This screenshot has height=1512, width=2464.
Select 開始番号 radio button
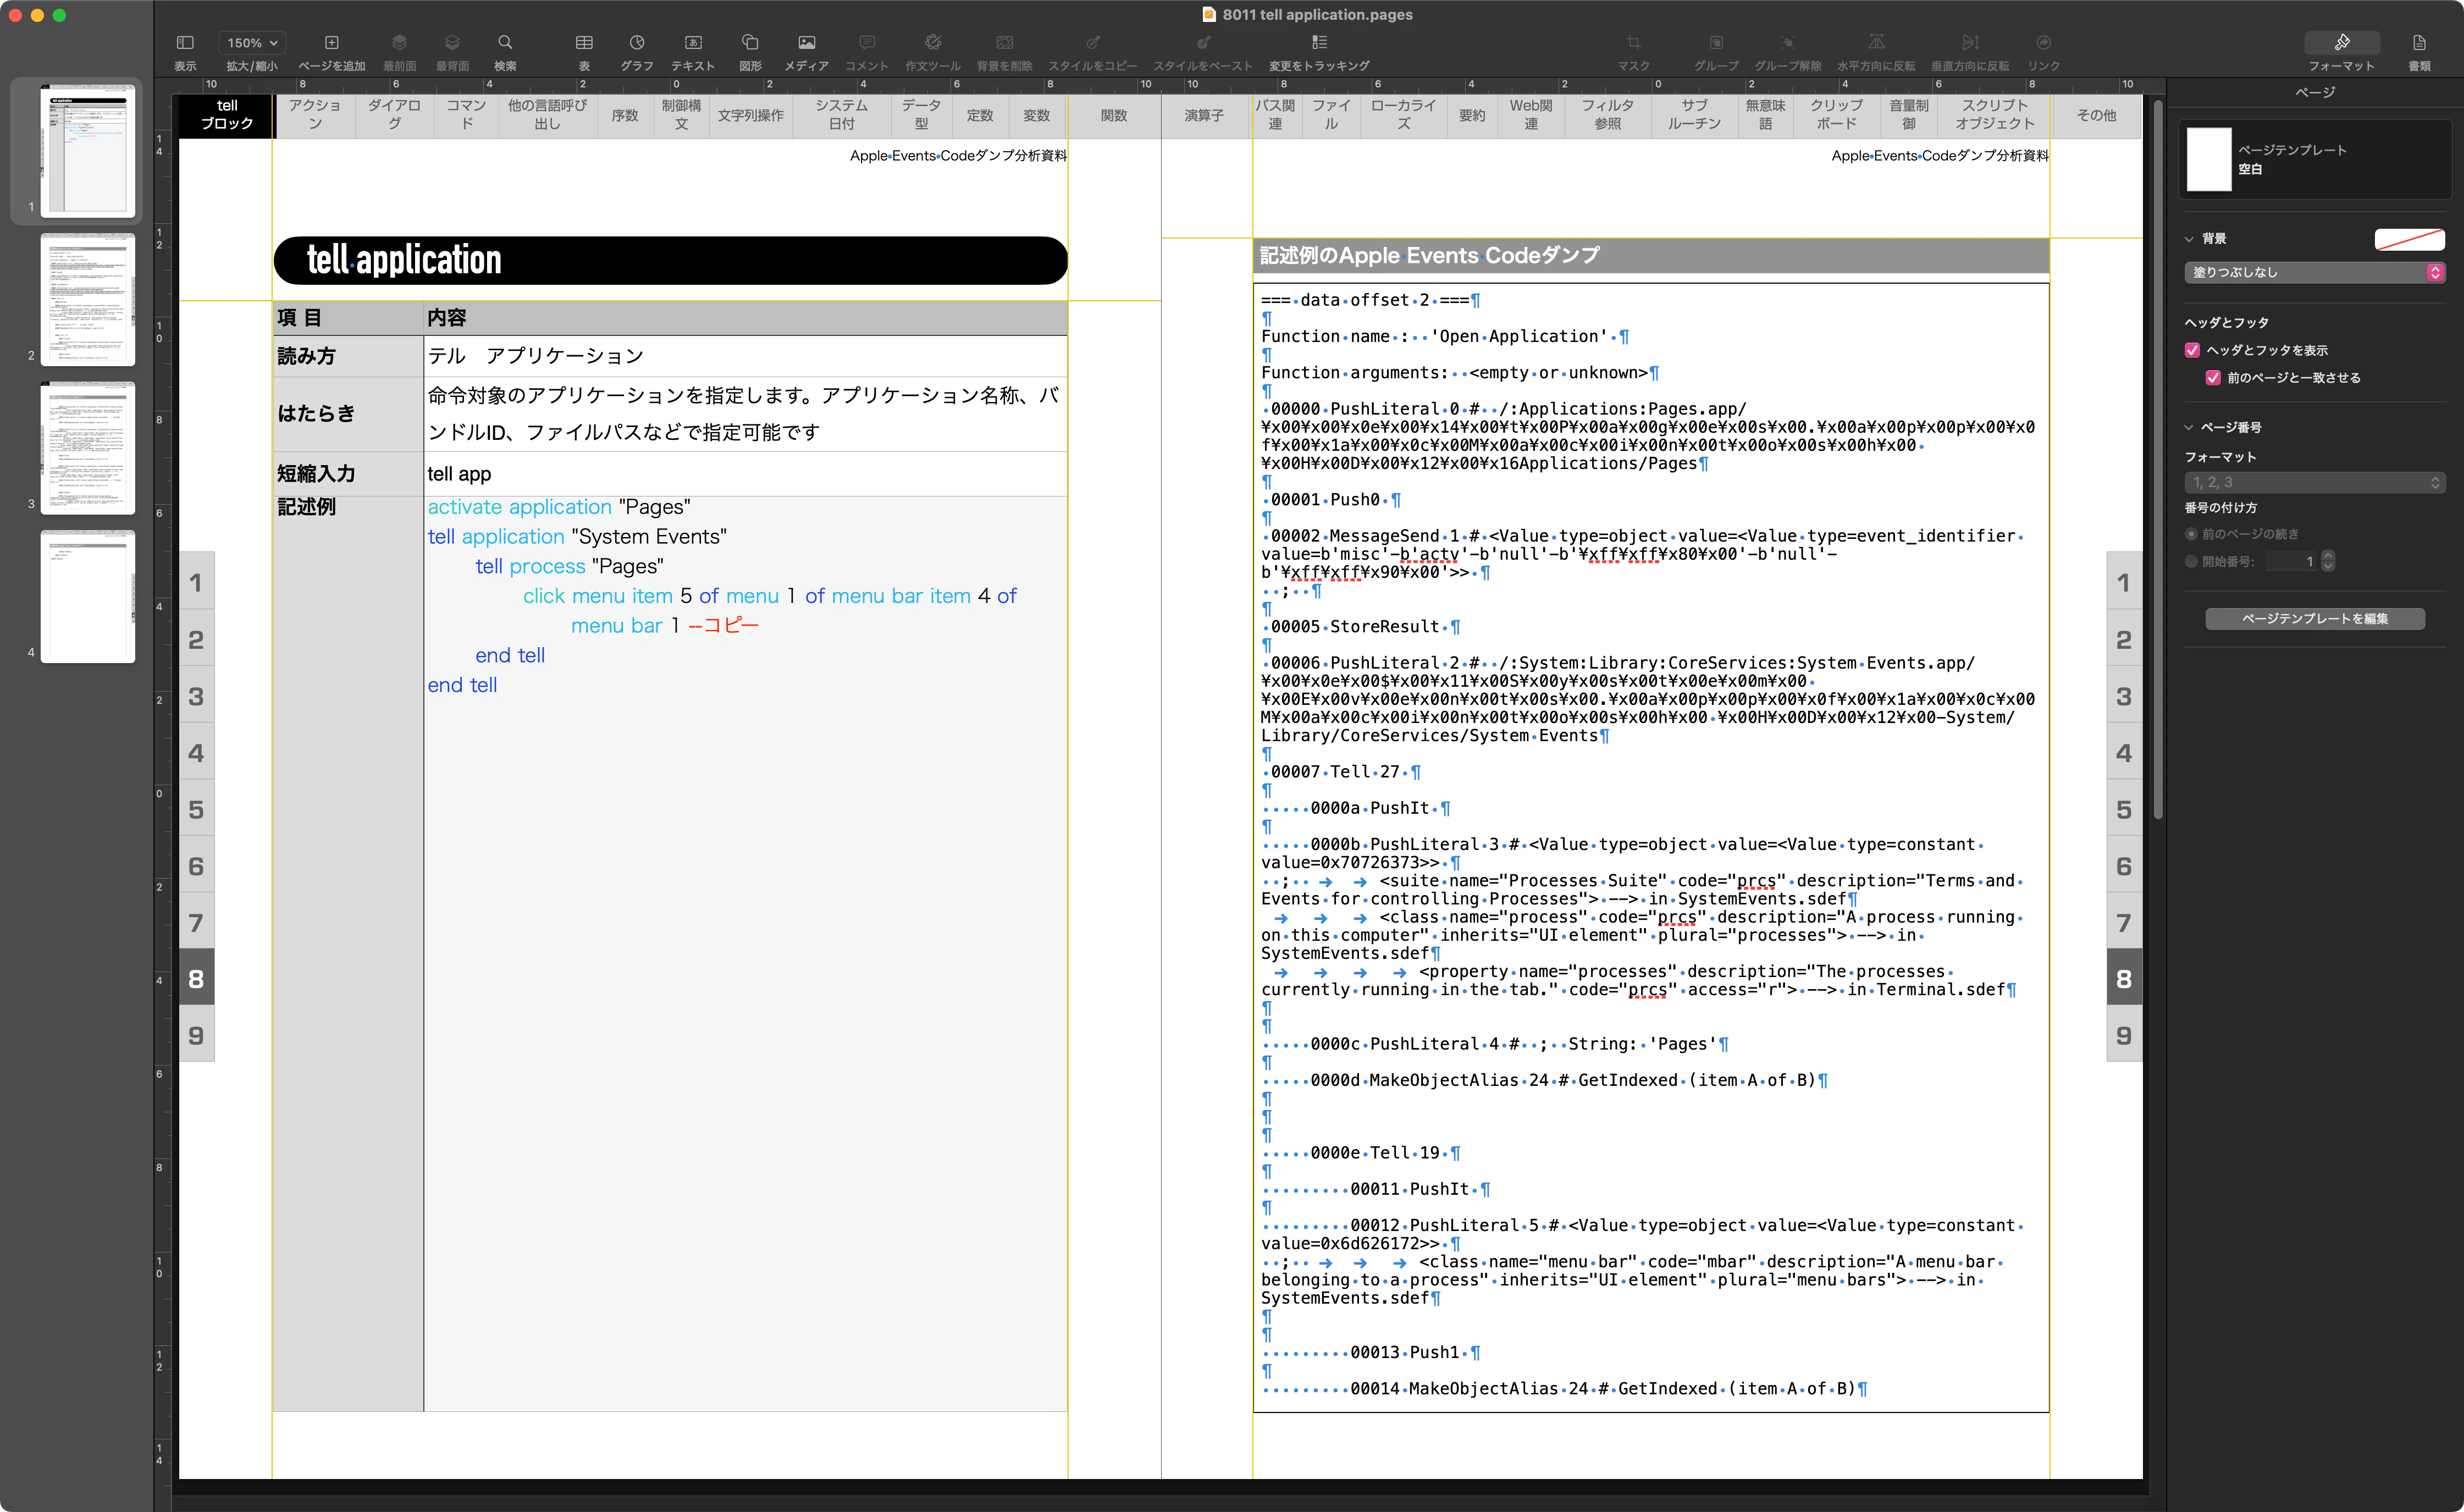pyautogui.click(x=2191, y=562)
